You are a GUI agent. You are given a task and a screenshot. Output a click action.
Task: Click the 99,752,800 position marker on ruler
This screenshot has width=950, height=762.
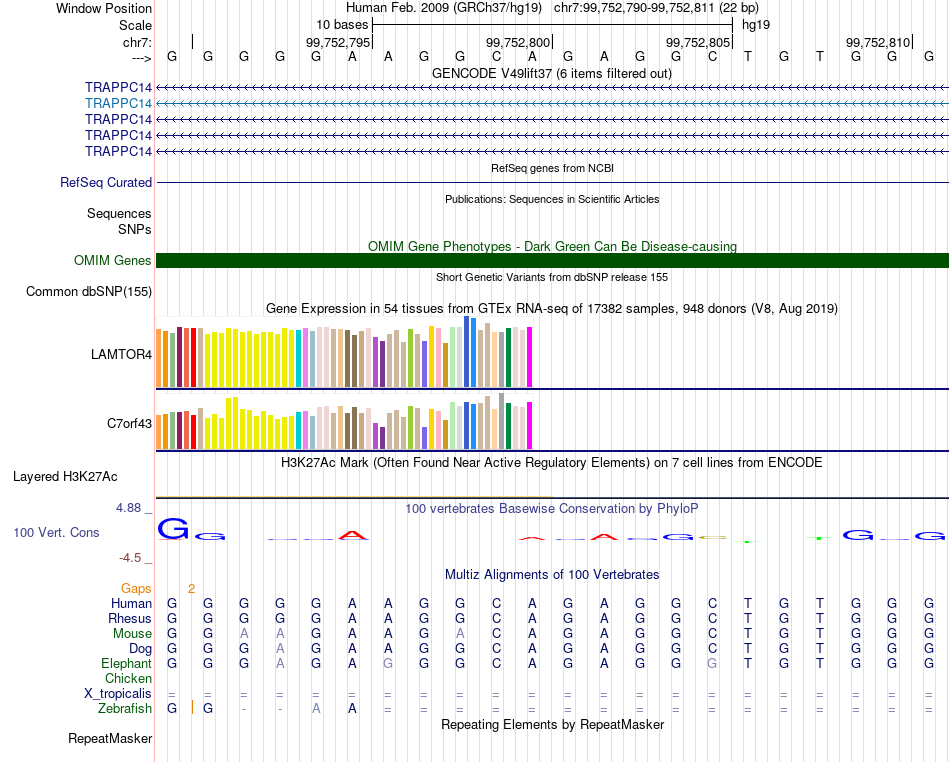518,42
